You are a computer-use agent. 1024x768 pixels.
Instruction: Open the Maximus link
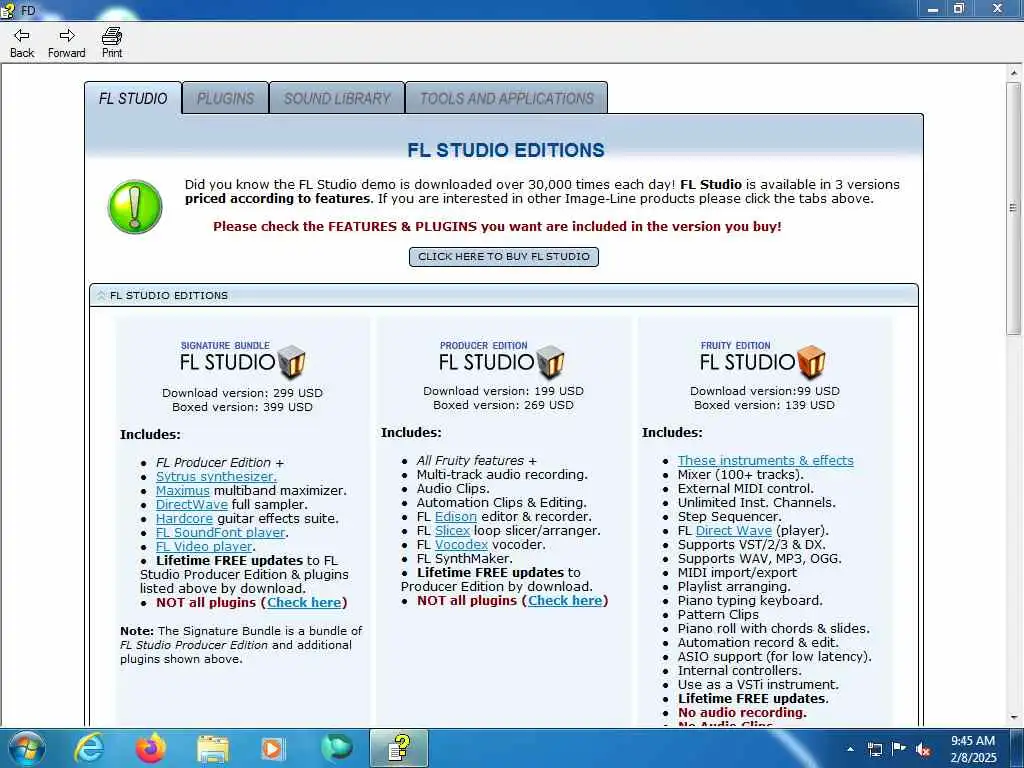tap(183, 490)
